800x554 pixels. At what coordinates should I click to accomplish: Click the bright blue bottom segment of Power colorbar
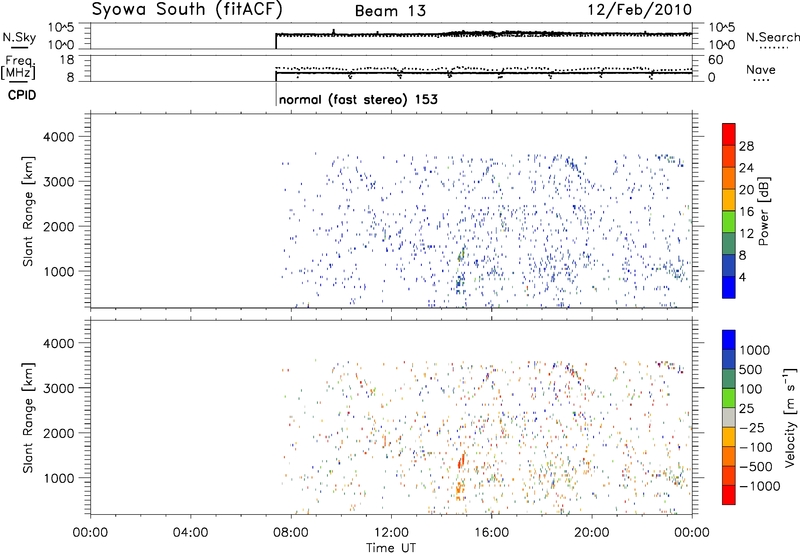click(x=729, y=287)
